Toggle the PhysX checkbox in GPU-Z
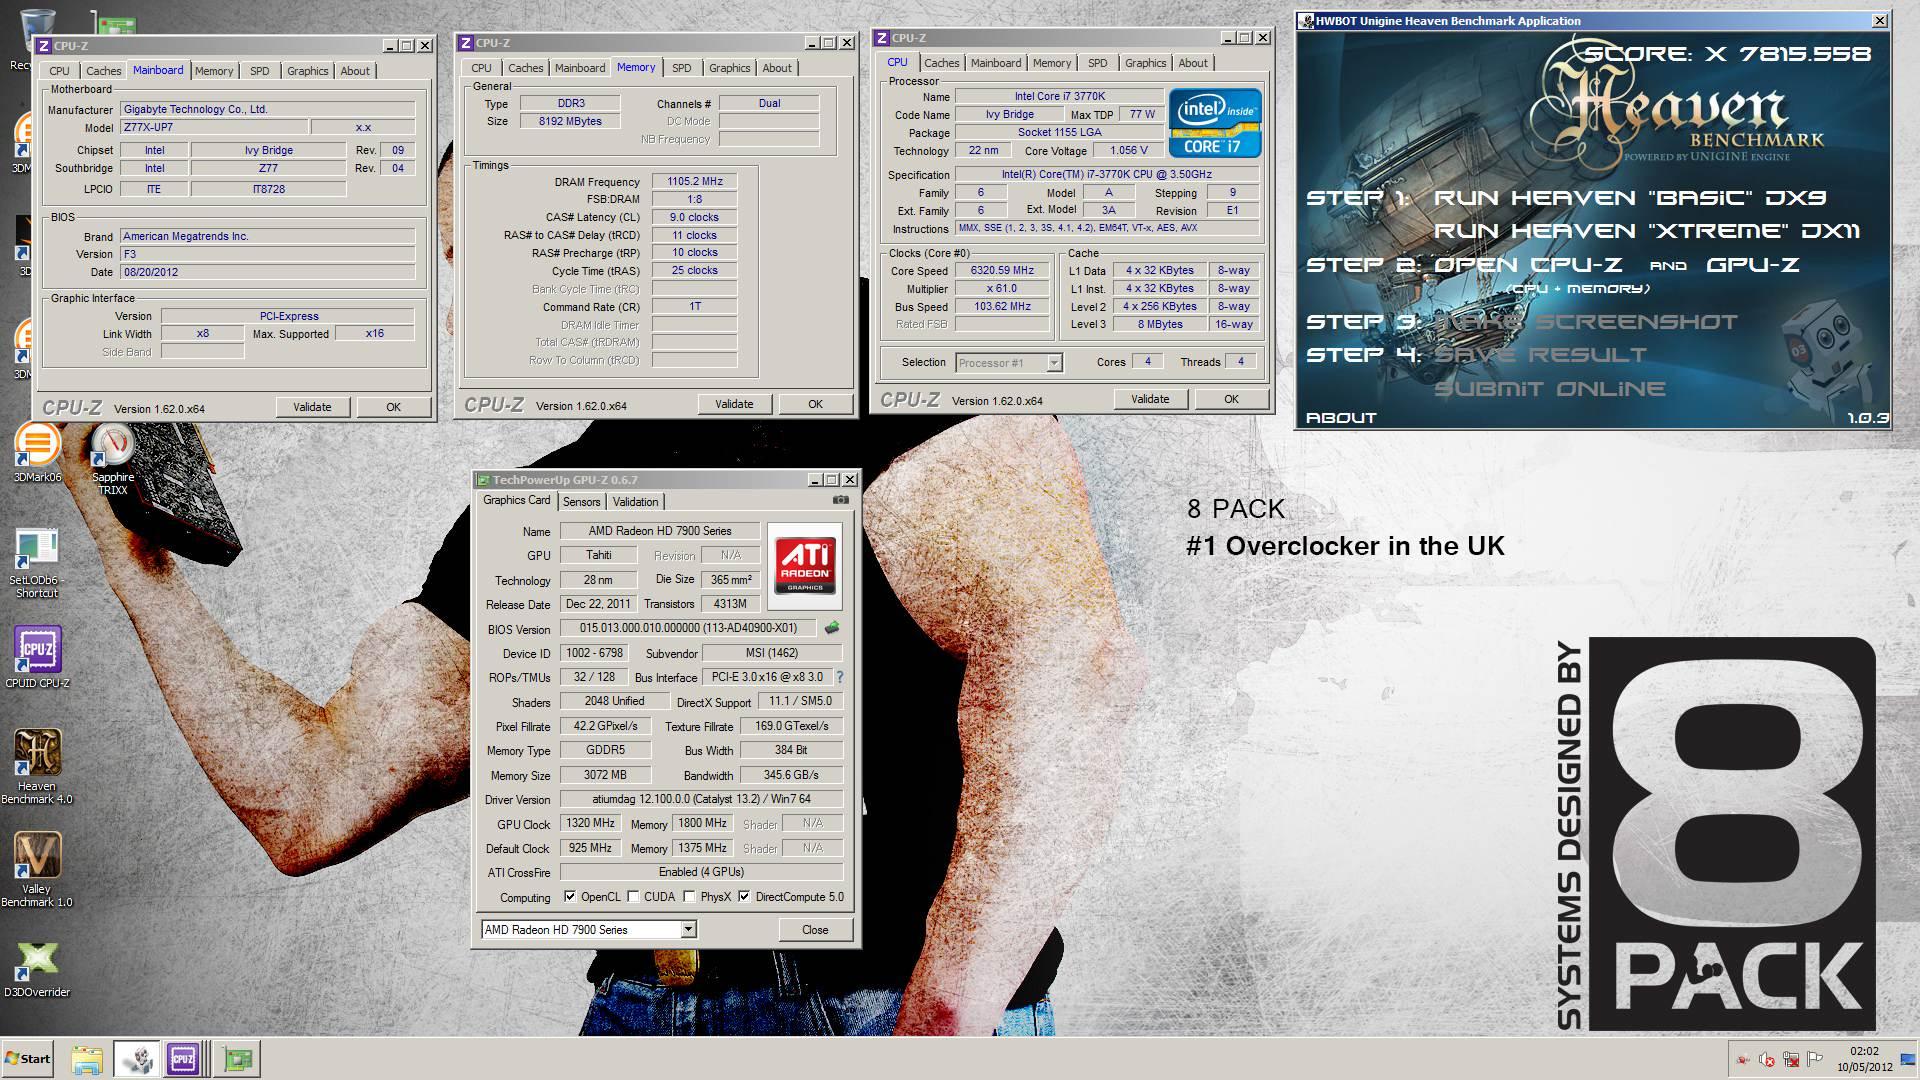This screenshot has width=1920, height=1080. [689, 897]
